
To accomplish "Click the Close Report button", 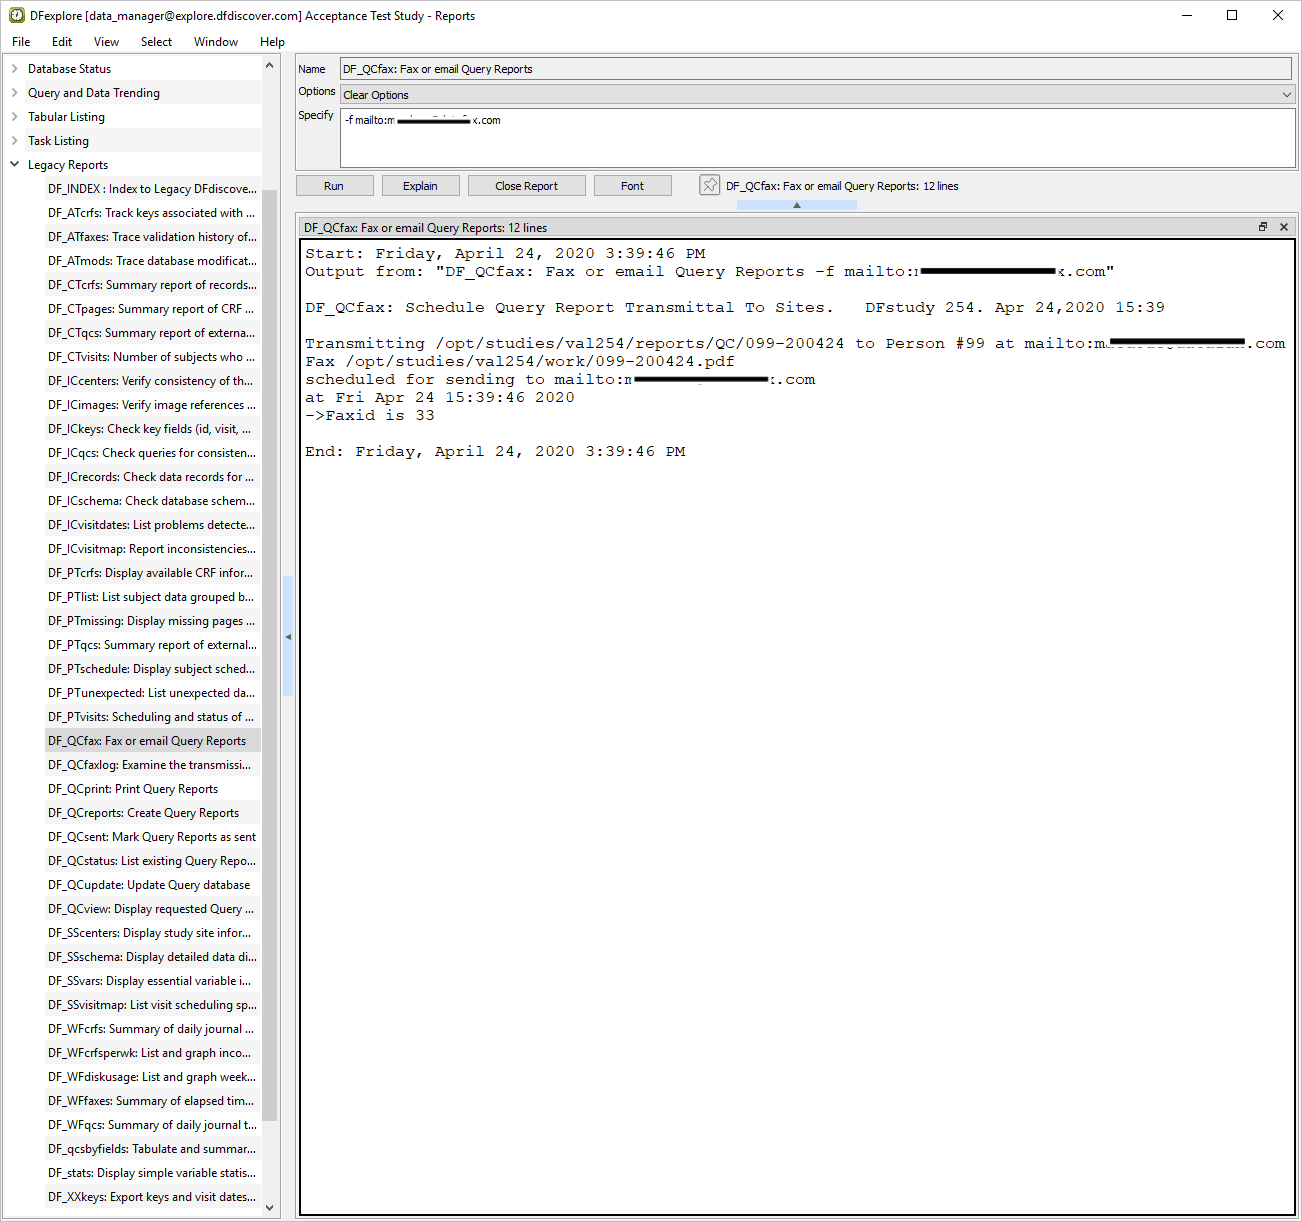I will [526, 186].
